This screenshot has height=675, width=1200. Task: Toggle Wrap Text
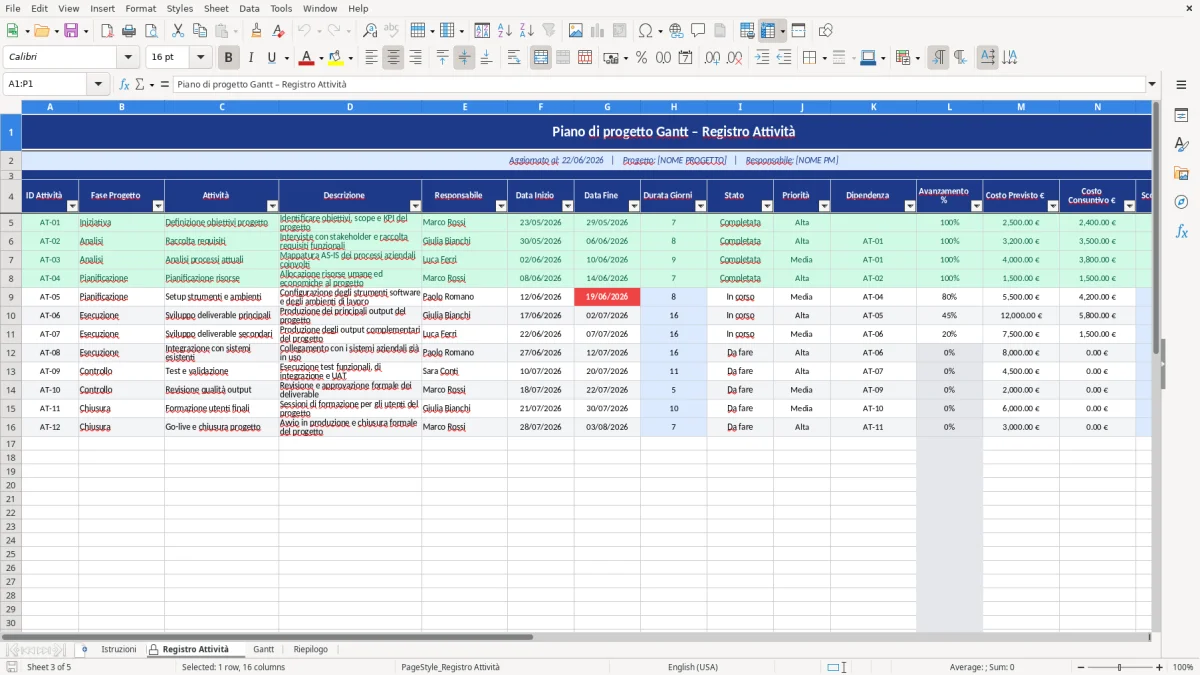[x=514, y=58]
